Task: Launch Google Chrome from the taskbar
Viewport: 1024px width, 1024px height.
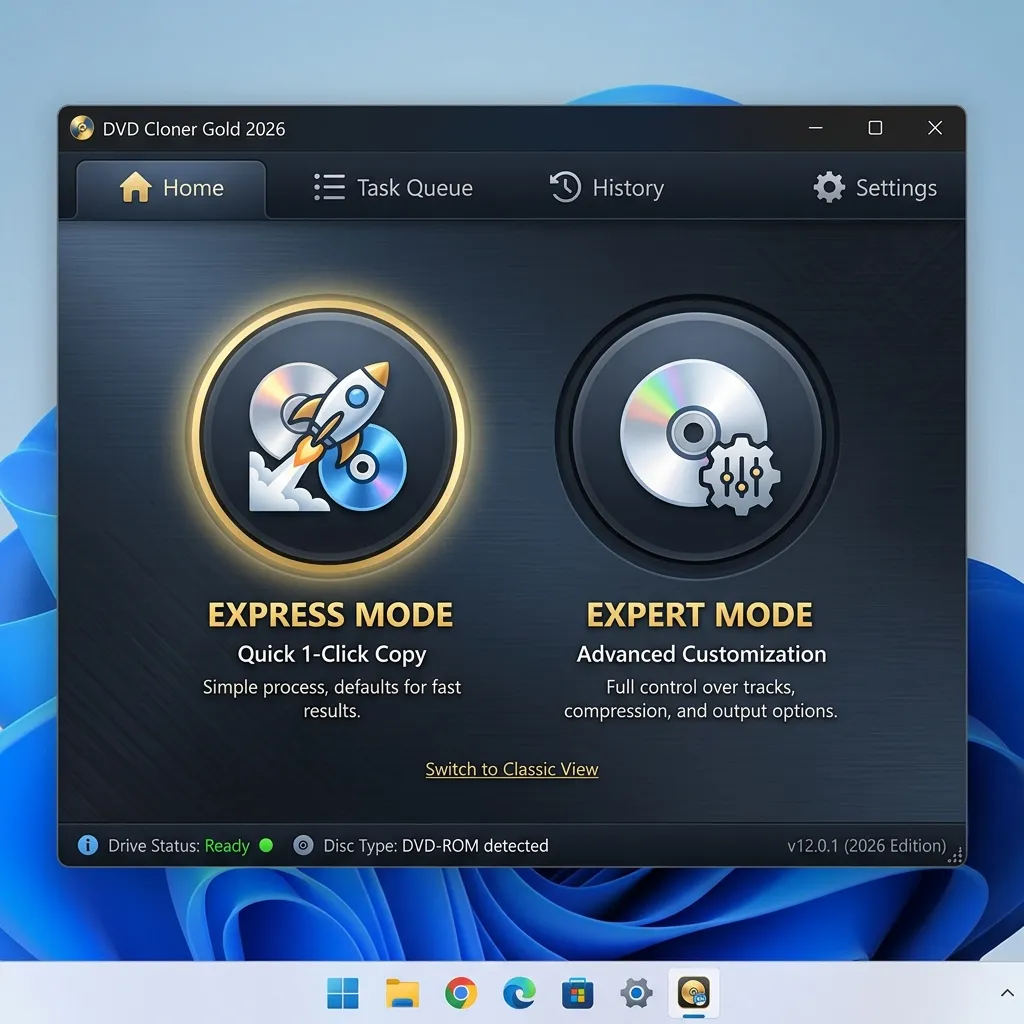Action: pyautogui.click(x=460, y=993)
